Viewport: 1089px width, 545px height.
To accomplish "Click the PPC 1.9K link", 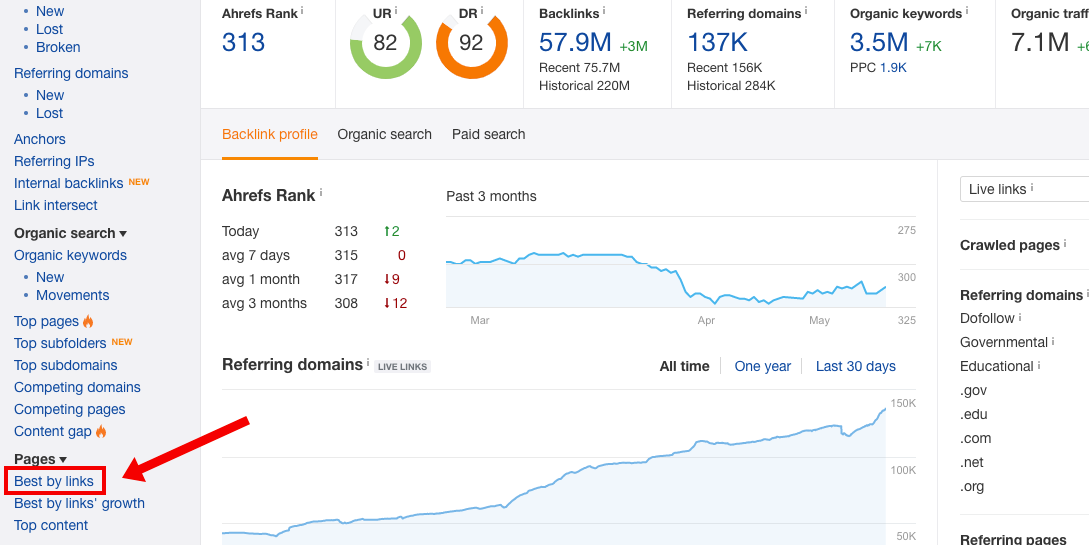I will 893,68.
